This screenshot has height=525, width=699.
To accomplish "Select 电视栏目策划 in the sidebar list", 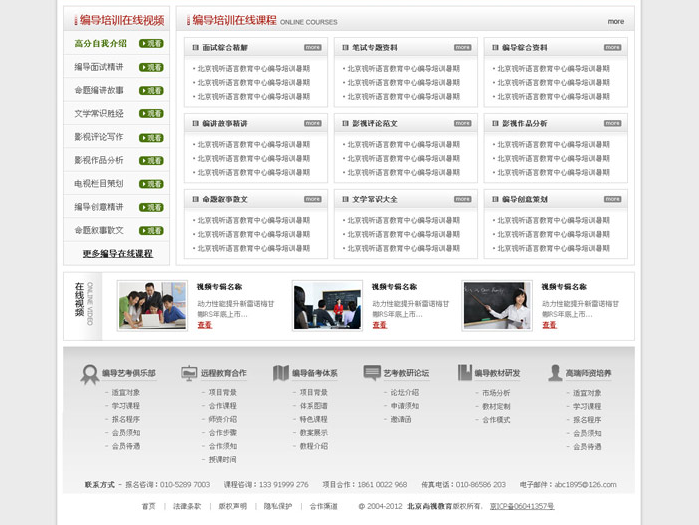I will pyautogui.click(x=99, y=184).
